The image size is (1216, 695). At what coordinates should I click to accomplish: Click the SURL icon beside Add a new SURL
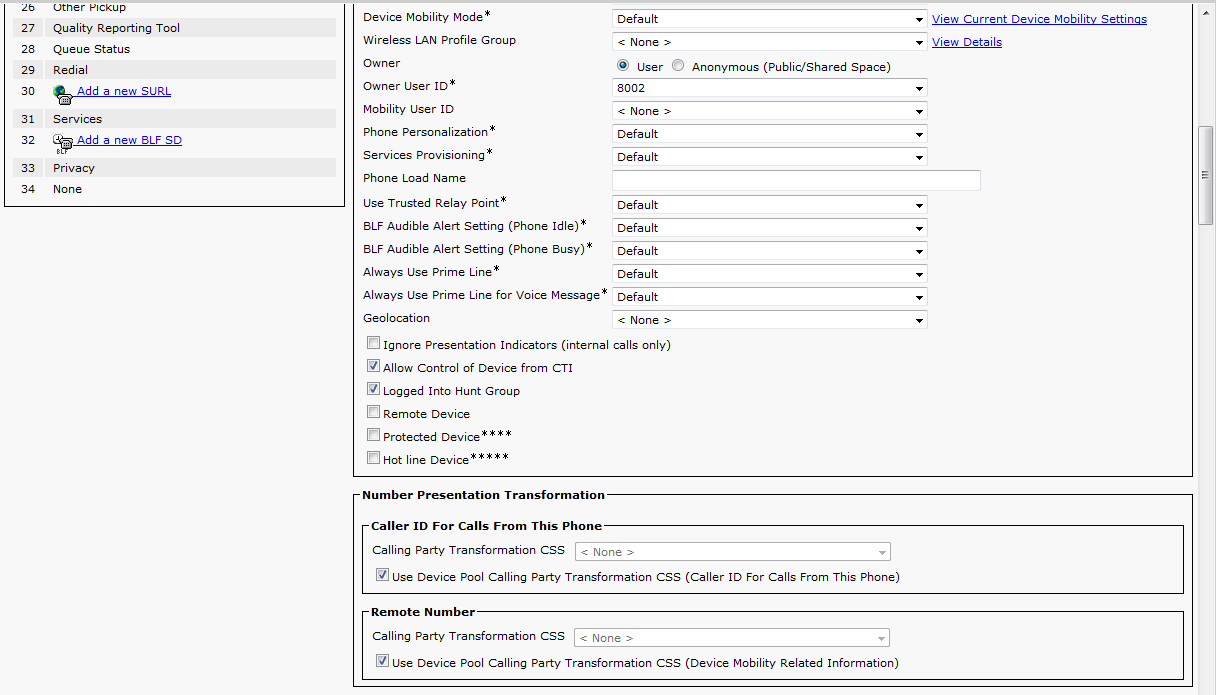click(62, 94)
